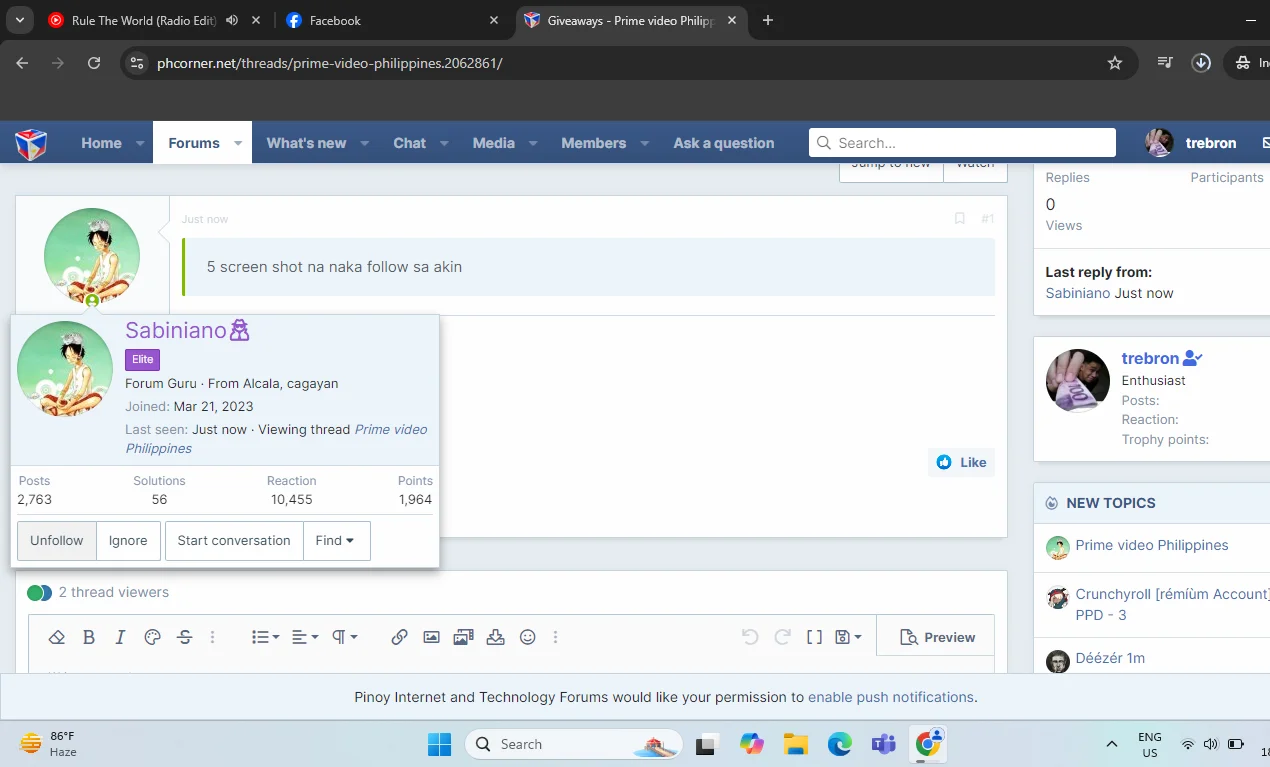Open the Members nav item
Viewport: 1270px width, 767px height.
click(593, 143)
